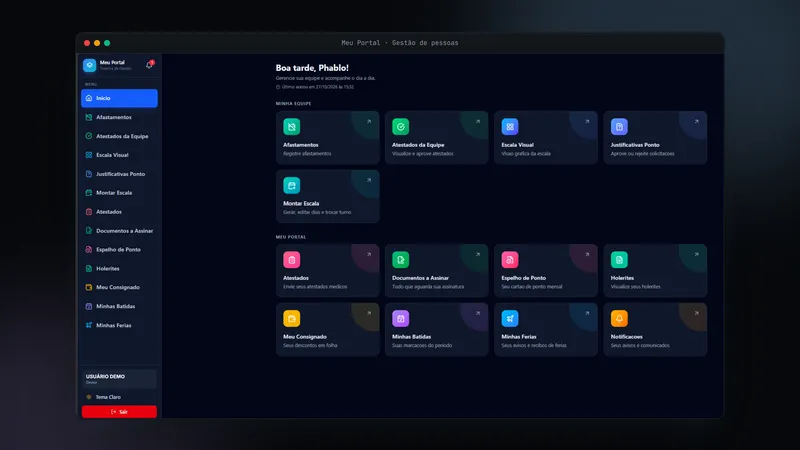Click the Holerites sidebar icon
The image size is (800, 450).
(89, 268)
